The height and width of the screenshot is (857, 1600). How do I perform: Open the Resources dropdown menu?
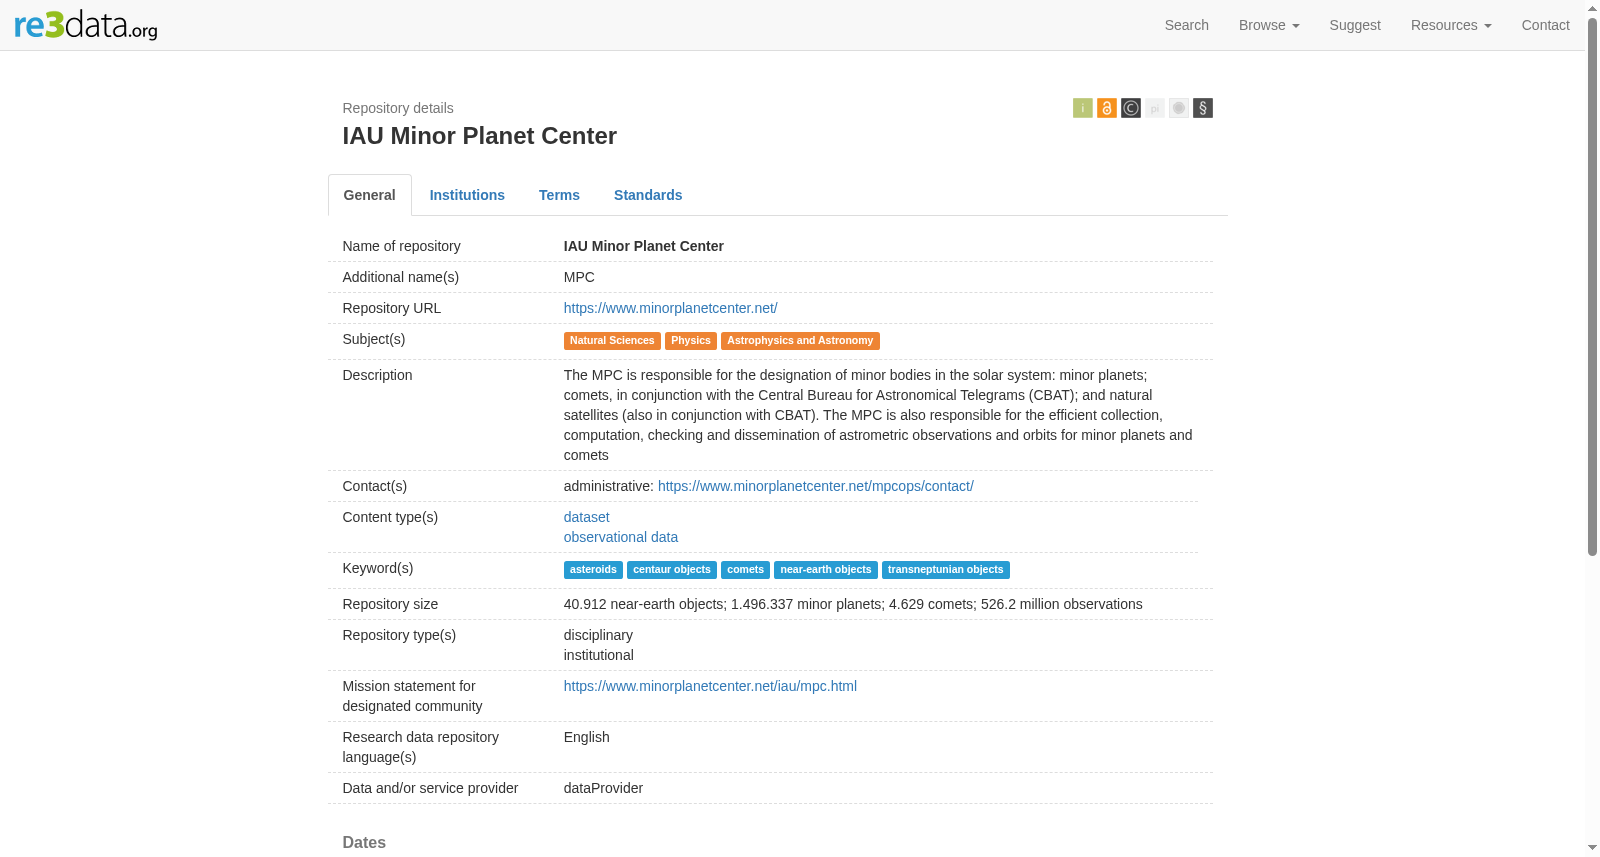coord(1451,25)
